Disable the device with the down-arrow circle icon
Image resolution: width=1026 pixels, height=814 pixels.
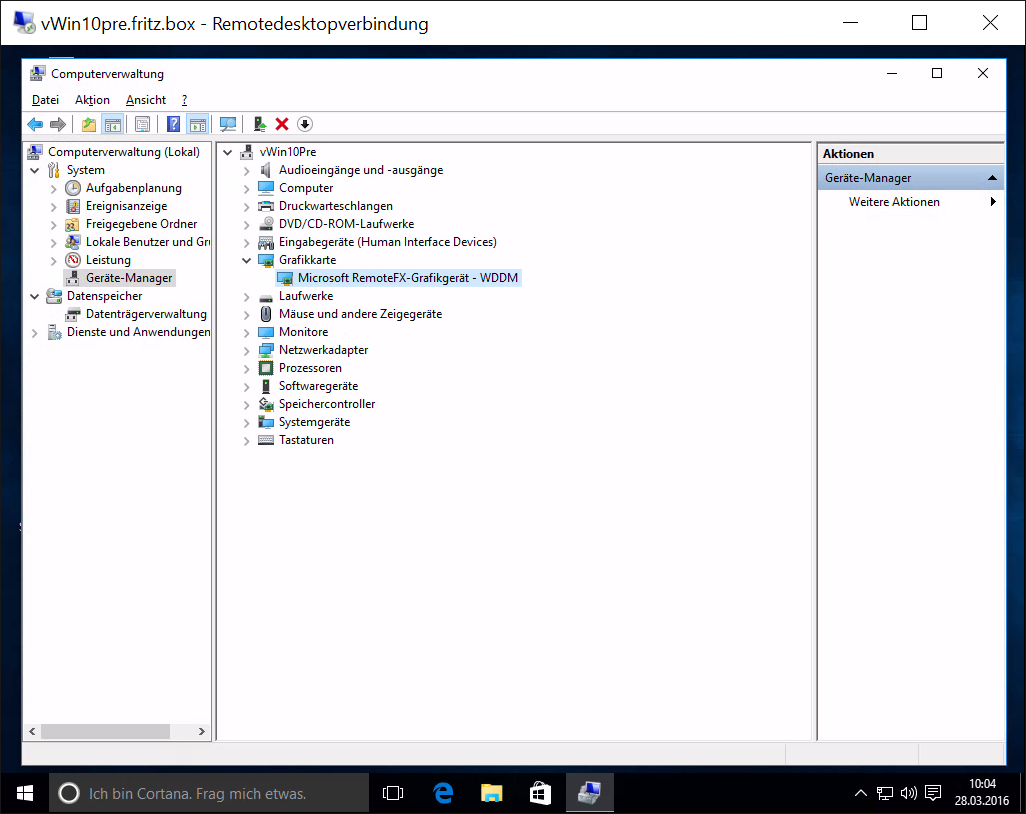(x=305, y=124)
